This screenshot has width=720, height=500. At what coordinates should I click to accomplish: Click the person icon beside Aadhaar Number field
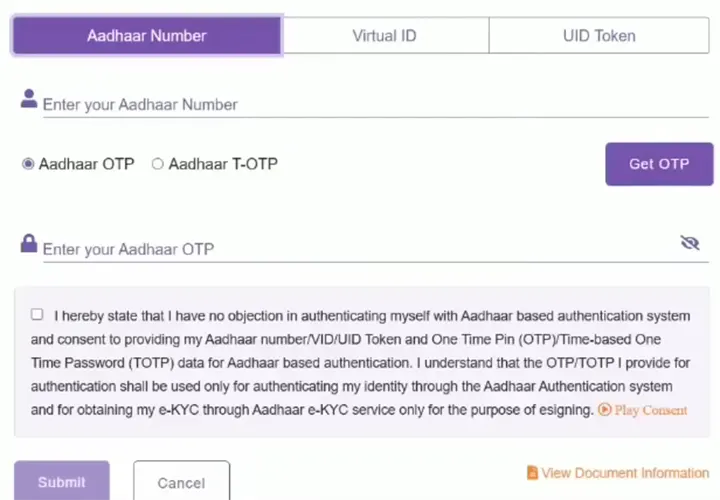pyautogui.click(x=29, y=98)
